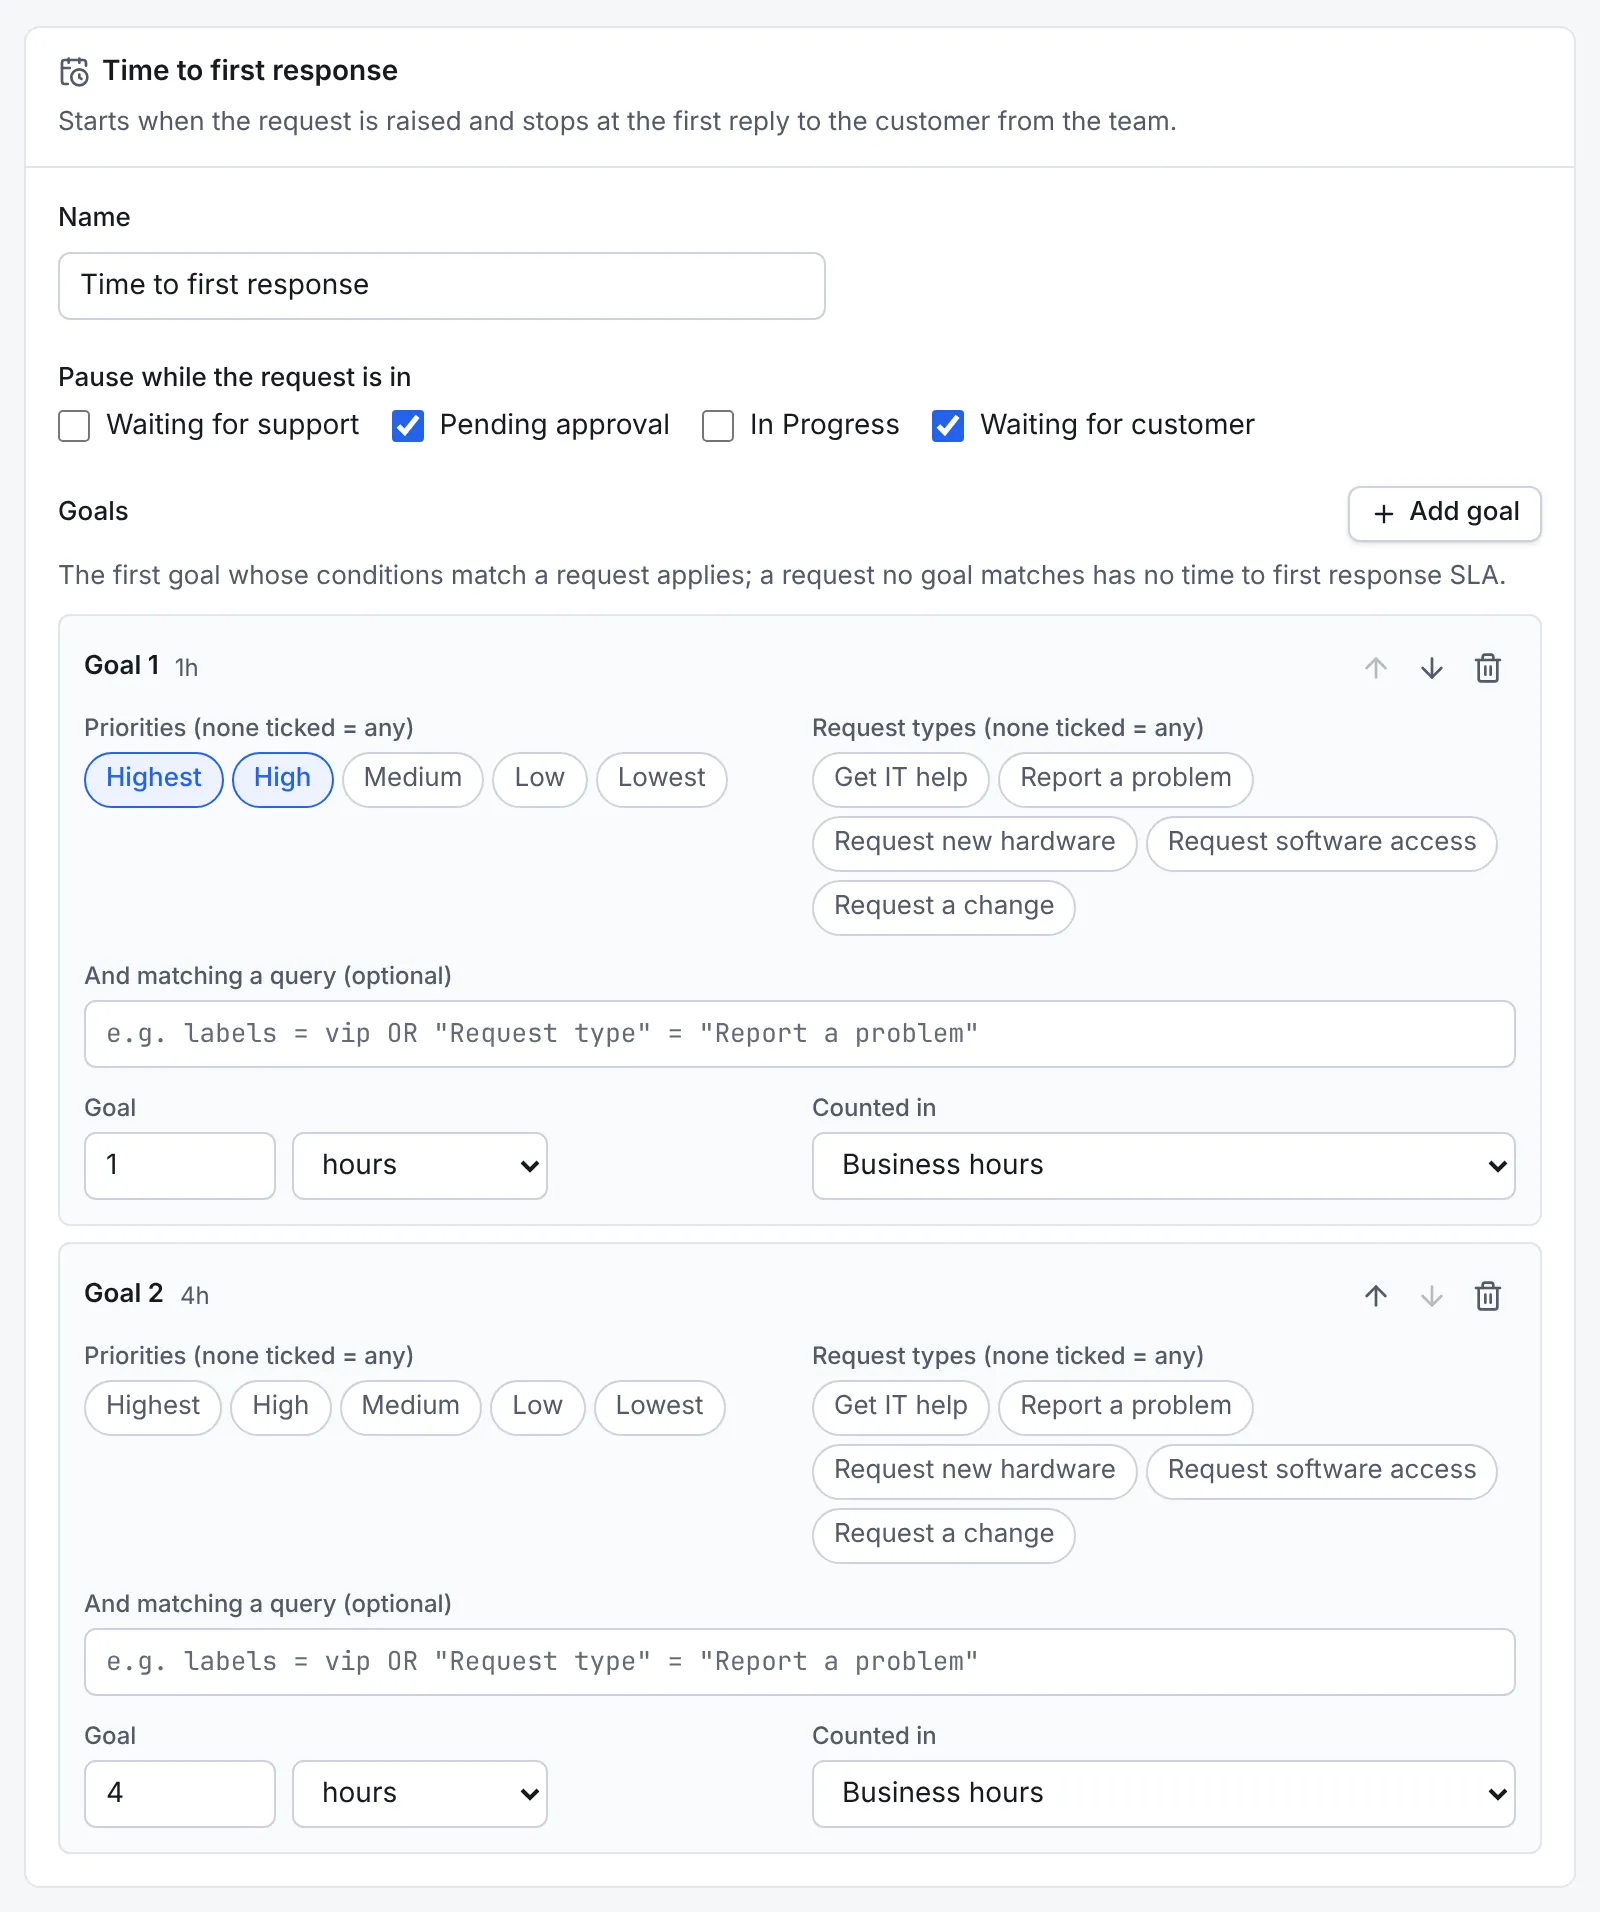Click the move down arrow on Goal 2
Image resolution: width=1600 pixels, height=1912 pixels.
coord(1432,1296)
